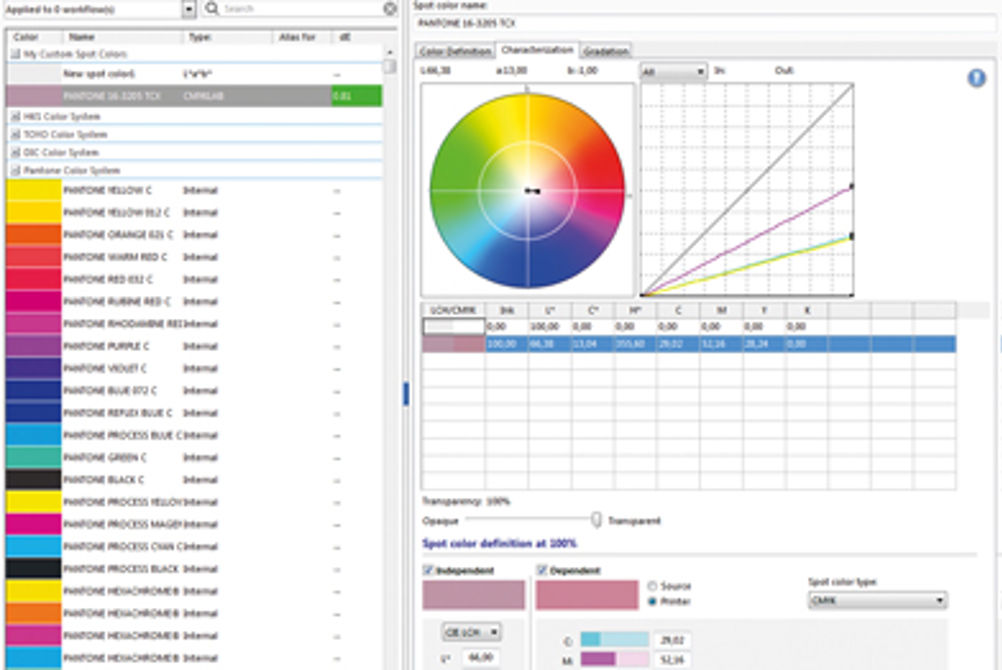Sort list by the Alias for column header
This screenshot has width=1002, height=670.
click(302, 37)
